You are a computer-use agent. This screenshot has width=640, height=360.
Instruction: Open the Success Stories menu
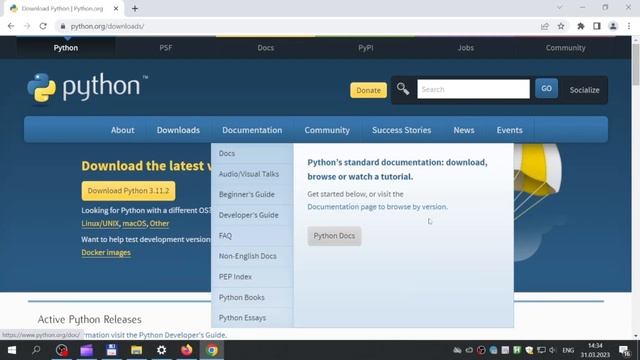402,130
